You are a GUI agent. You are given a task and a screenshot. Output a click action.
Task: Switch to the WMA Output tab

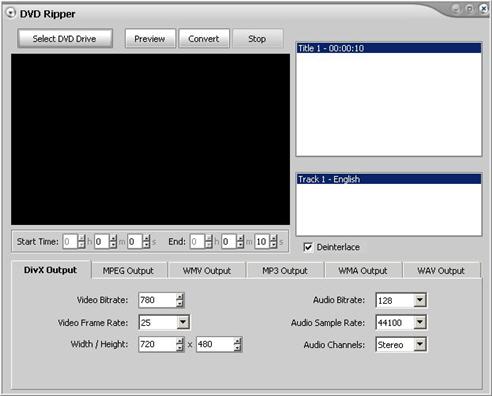pyautogui.click(x=363, y=271)
